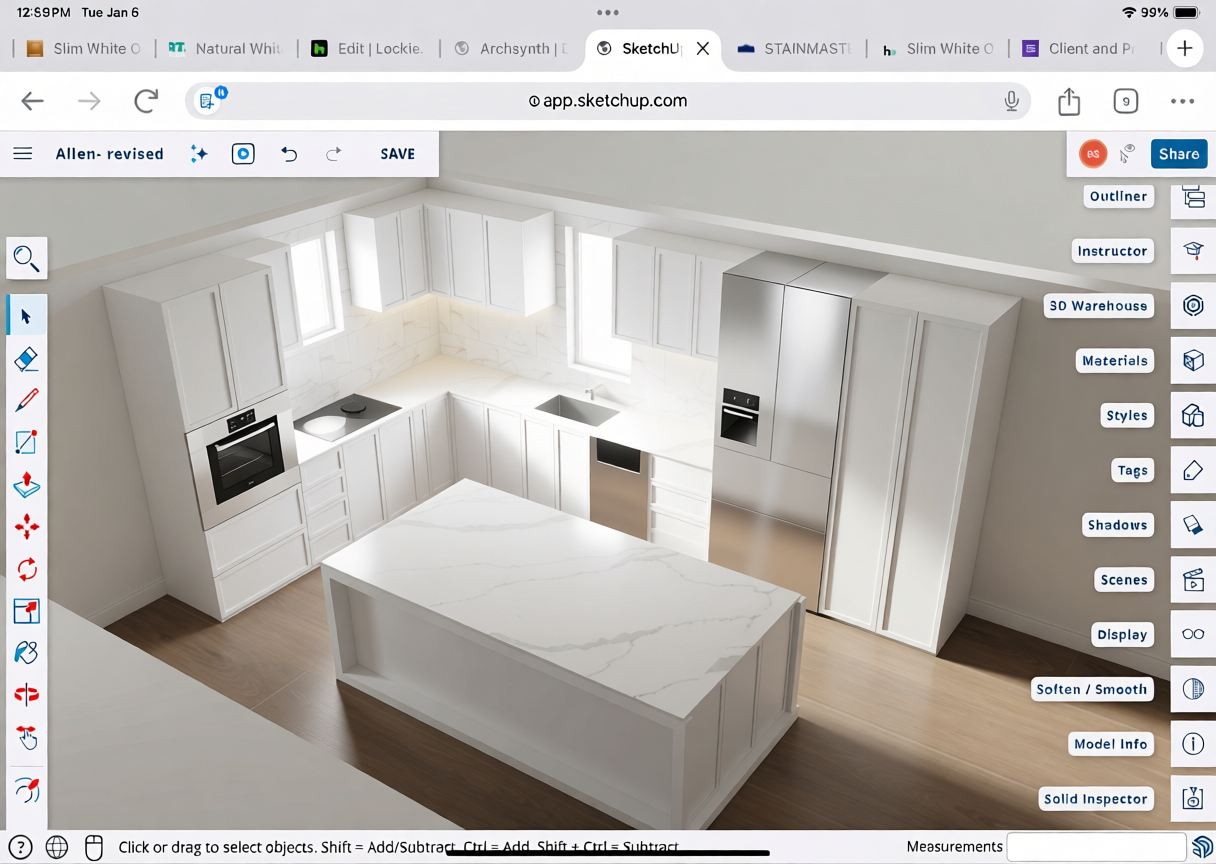Viewport: 1216px width, 864px height.
Task: Toggle the Shadows panel
Action: click(x=1193, y=525)
